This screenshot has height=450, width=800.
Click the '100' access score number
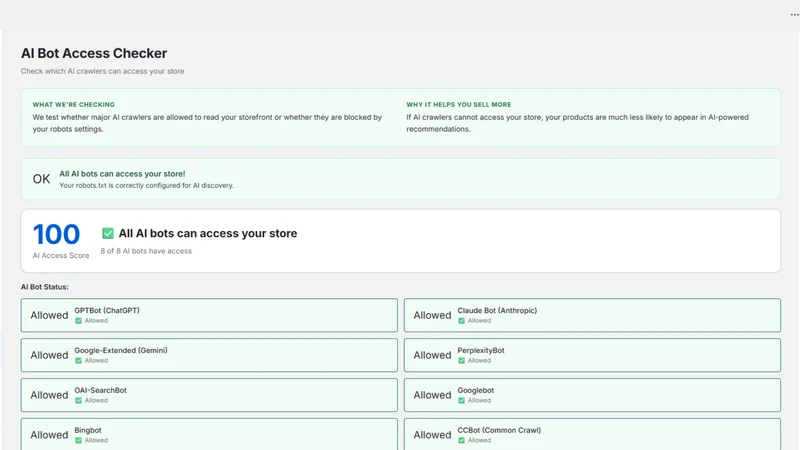(x=56, y=234)
